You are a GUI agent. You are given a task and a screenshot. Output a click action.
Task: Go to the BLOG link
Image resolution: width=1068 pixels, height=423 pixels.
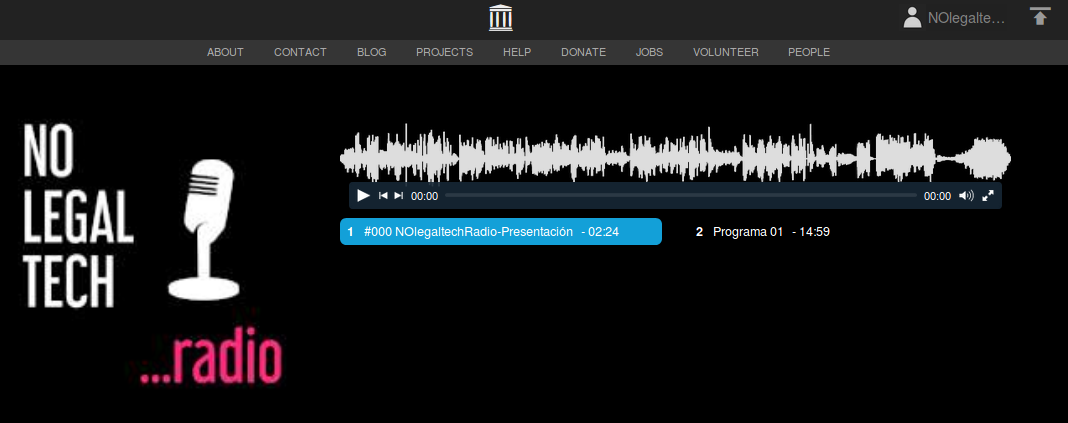point(371,52)
